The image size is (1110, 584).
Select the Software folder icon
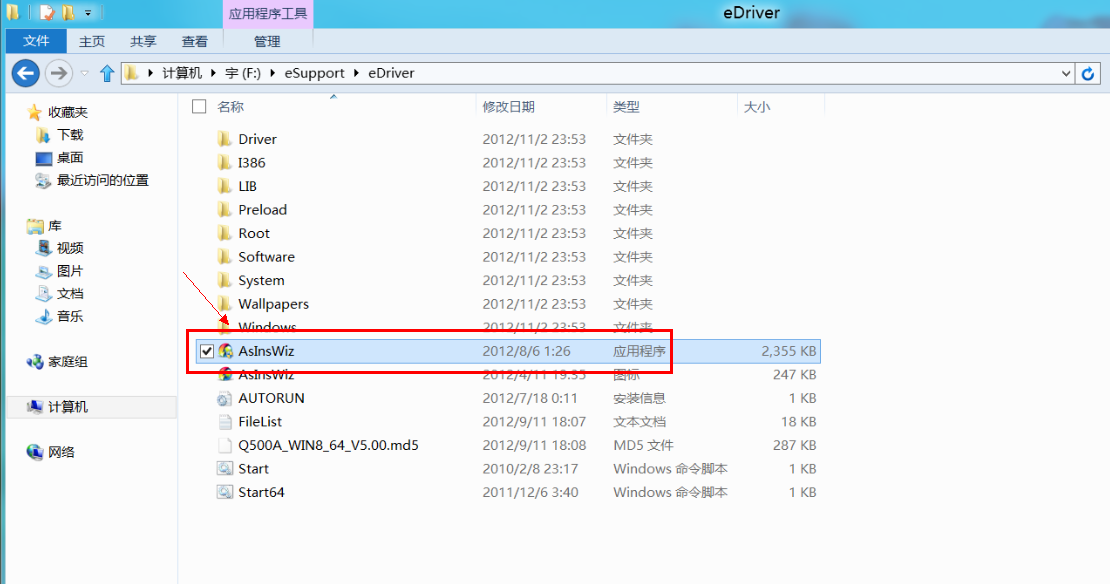[224, 256]
